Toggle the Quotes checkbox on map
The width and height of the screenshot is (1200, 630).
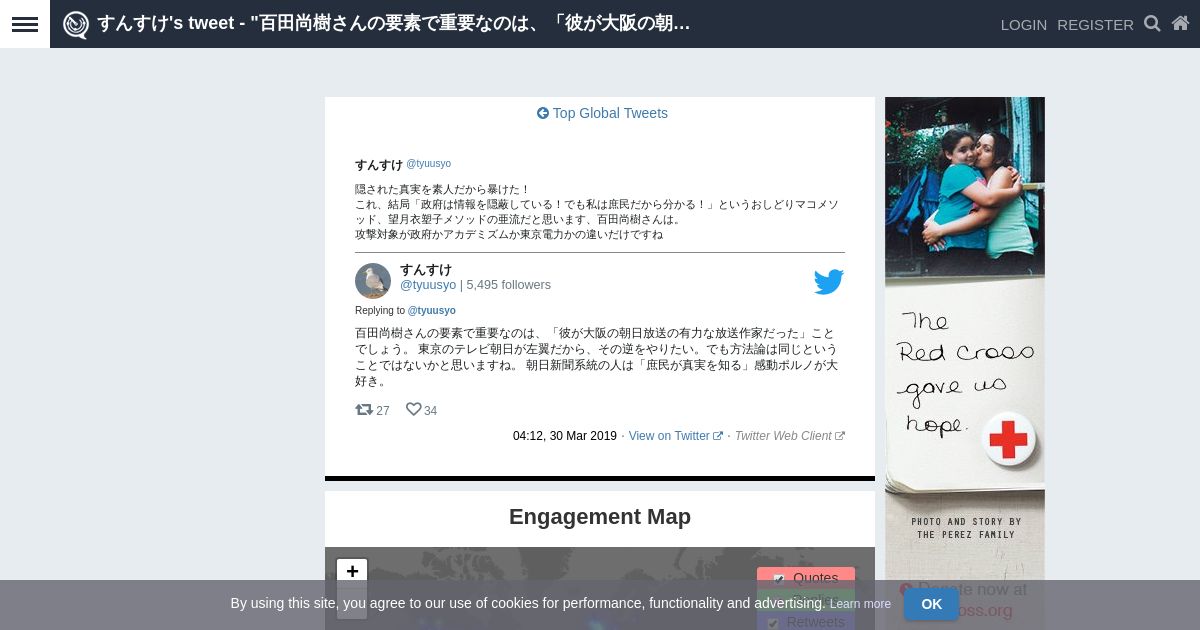coord(778,578)
